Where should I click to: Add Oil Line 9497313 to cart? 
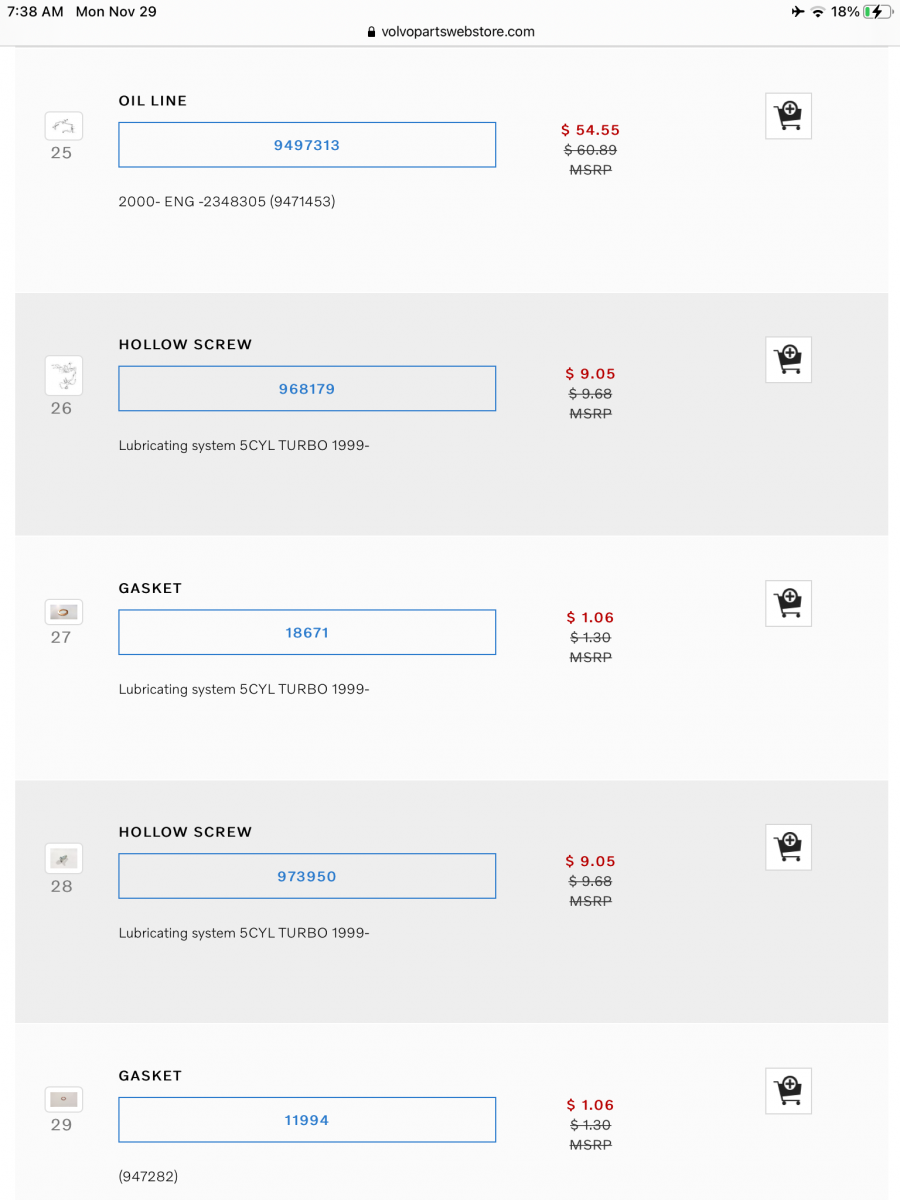[x=788, y=116]
